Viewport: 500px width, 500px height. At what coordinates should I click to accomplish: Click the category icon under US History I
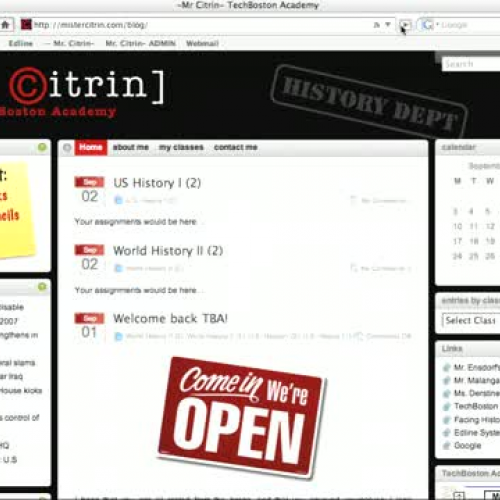(x=118, y=200)
